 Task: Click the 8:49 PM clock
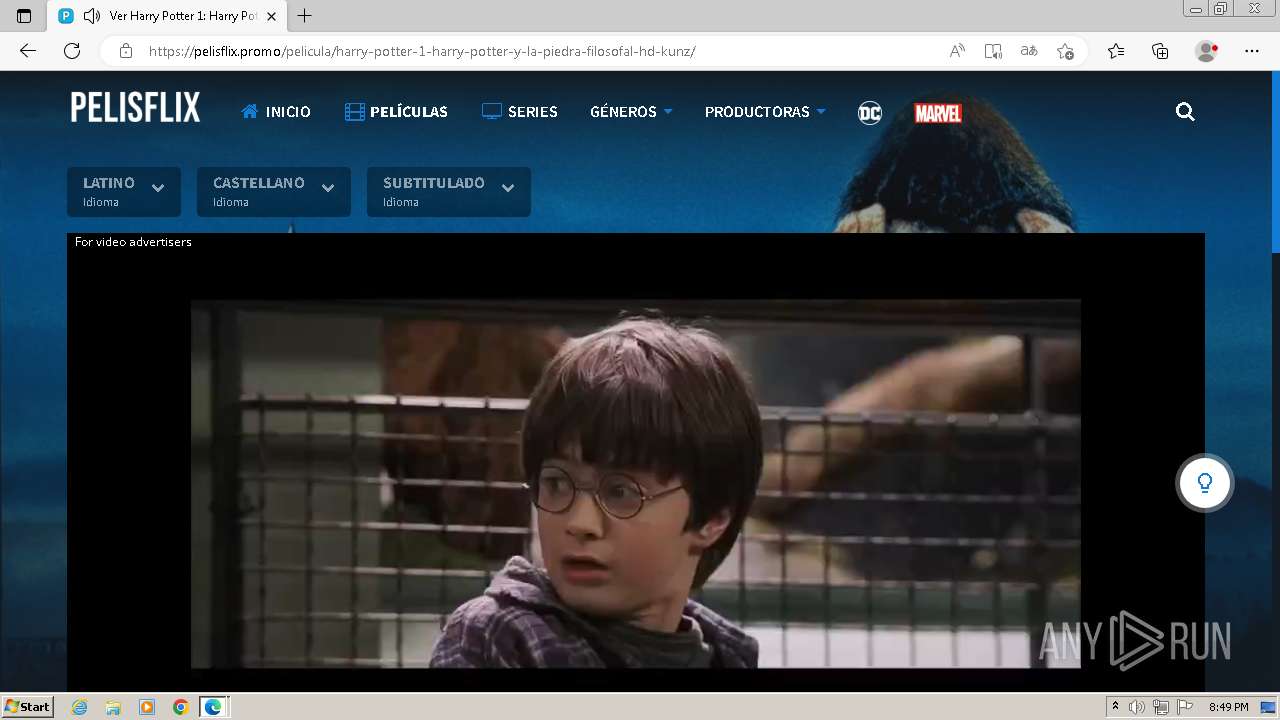(1228, 707)
